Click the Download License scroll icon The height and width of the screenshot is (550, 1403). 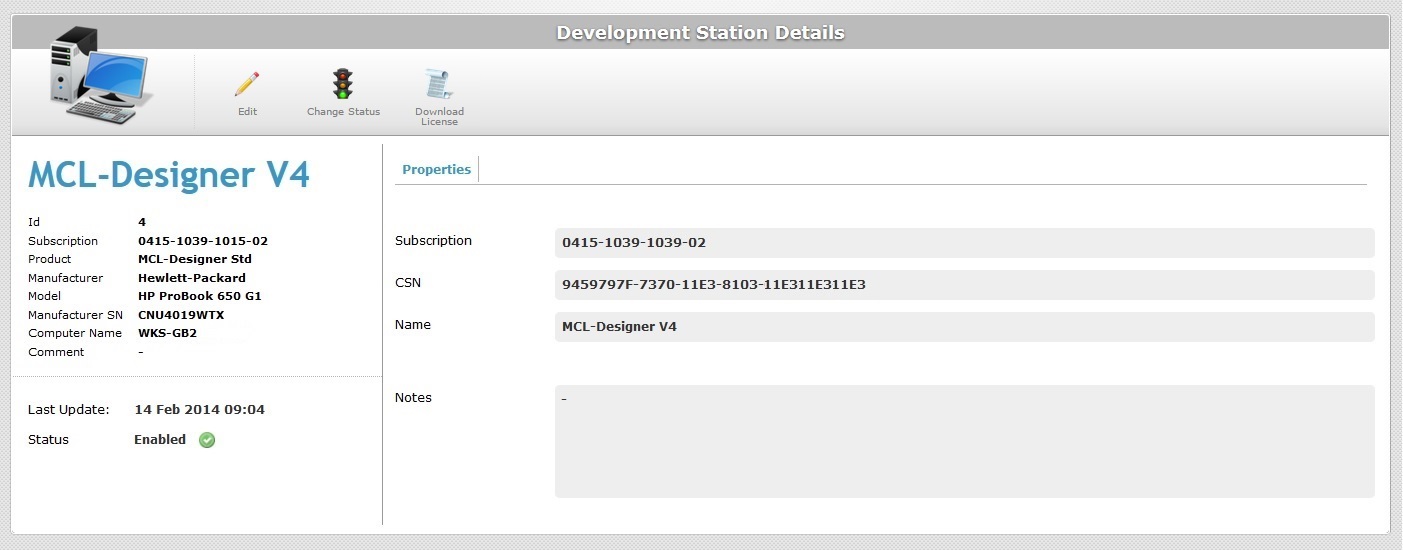(439, 84)
